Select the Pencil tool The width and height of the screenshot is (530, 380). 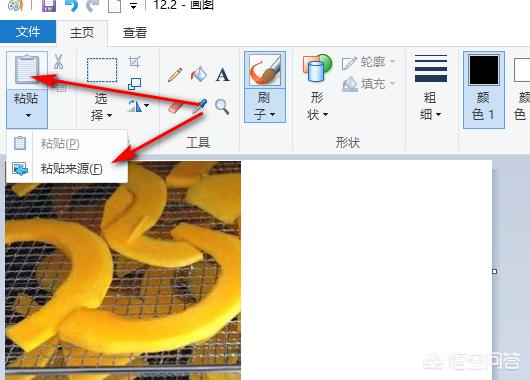coord(175,75)
